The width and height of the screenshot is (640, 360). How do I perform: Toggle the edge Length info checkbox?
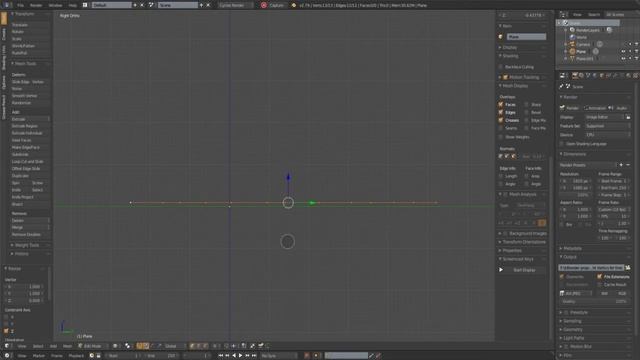501,176
